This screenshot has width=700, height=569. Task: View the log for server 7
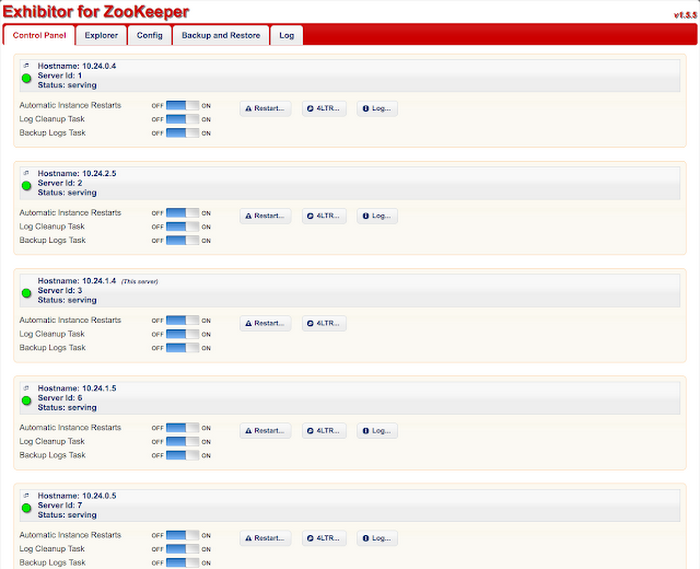tap(377, 538)
